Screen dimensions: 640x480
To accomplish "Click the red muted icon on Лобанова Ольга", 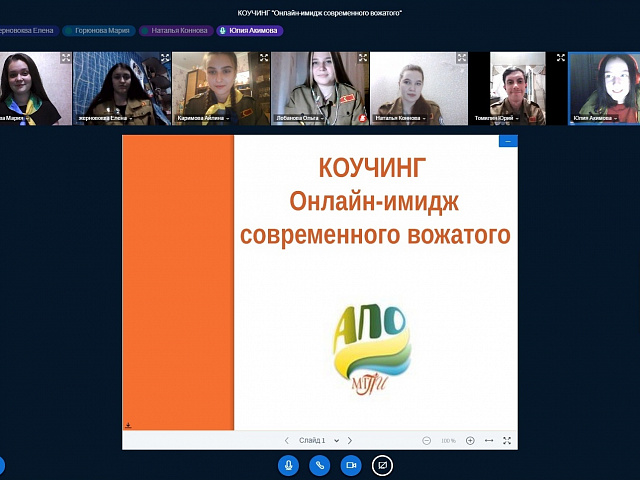I will pos(363,118).
